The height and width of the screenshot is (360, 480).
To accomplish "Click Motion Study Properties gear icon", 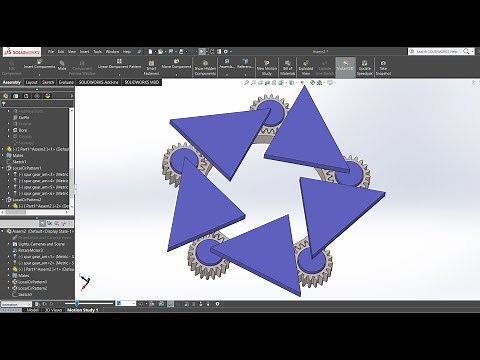I will pyautogui.click(x=217, y=304).
